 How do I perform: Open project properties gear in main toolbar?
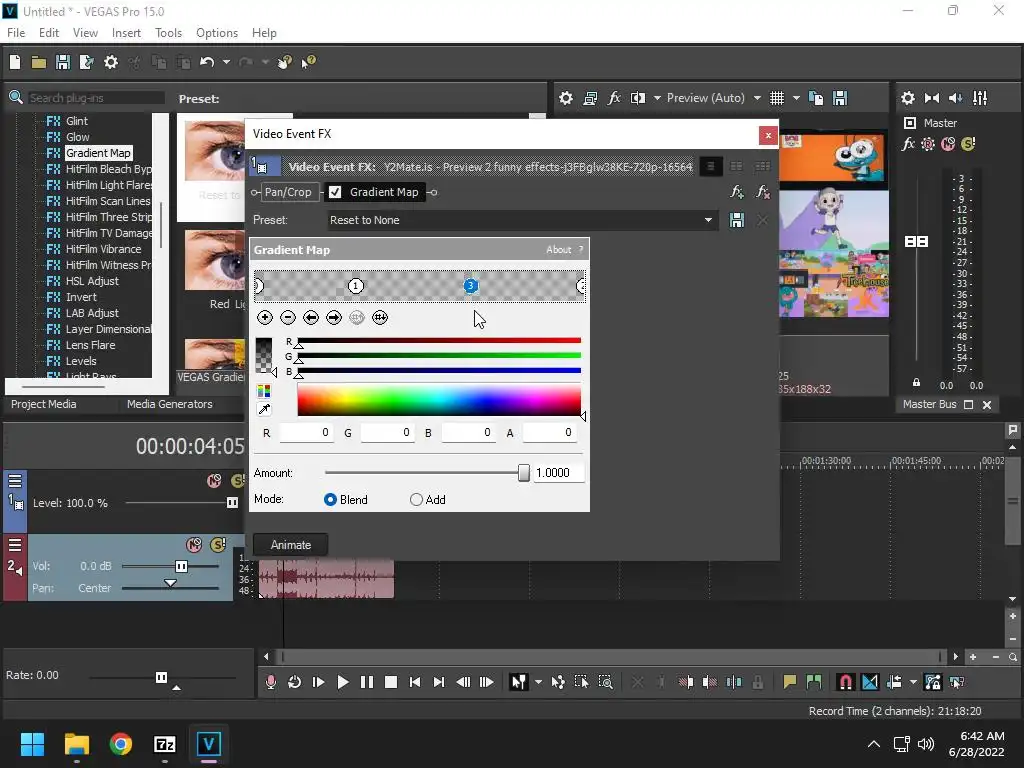click(x=111, y=62)
